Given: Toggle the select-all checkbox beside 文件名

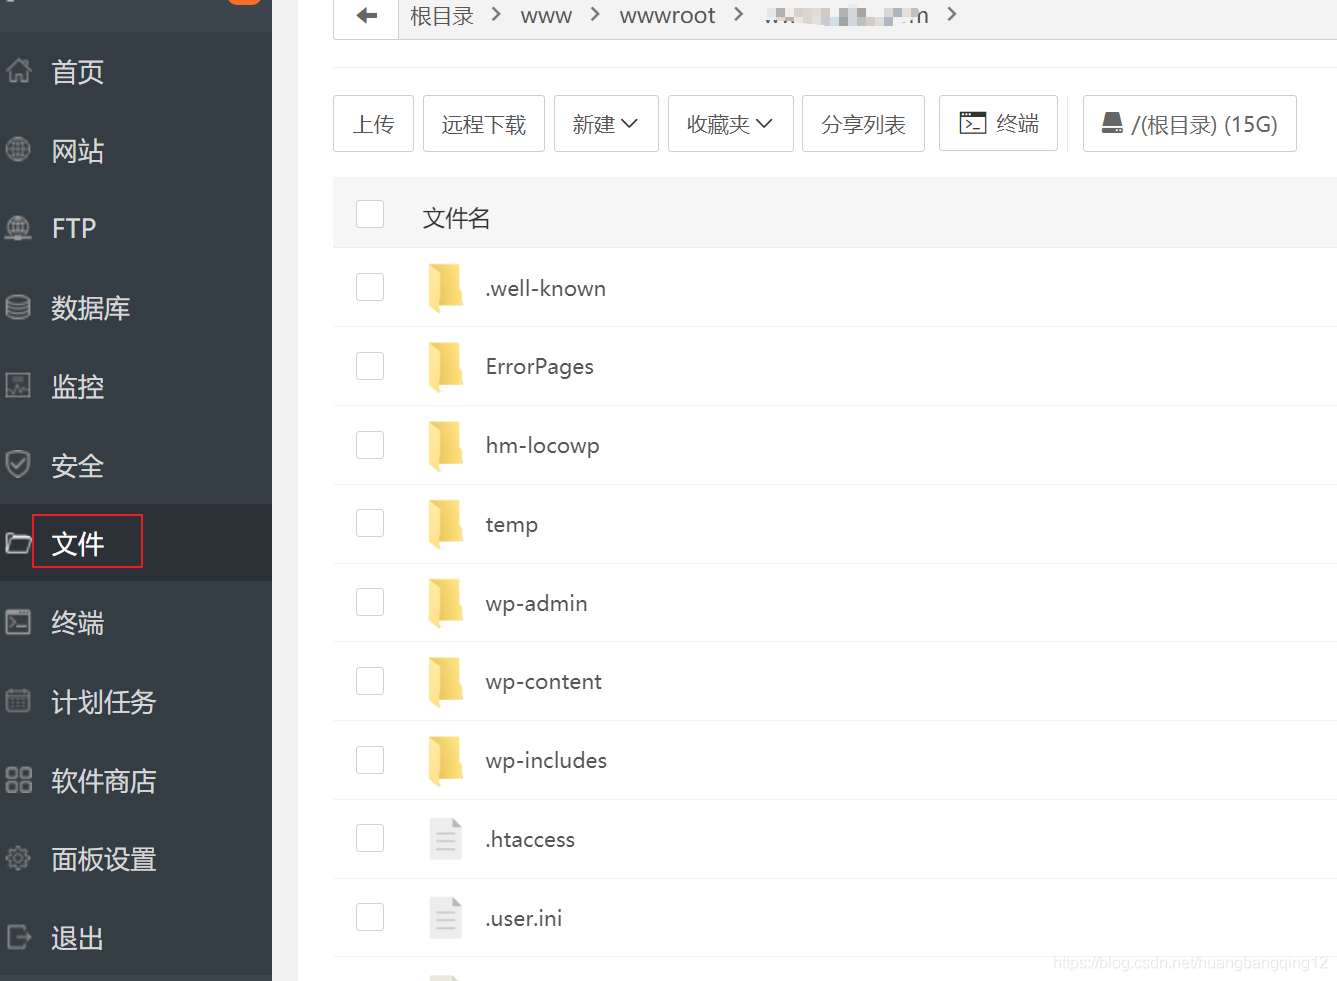Looking at the screenshot, I should 370,214.
